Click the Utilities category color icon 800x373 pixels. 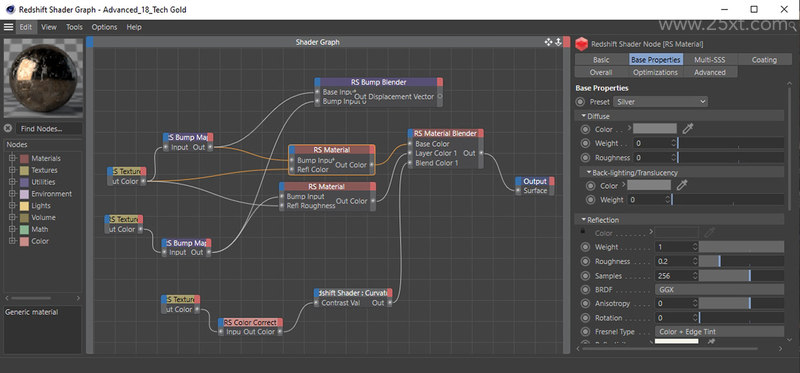[x=24, y=182]
